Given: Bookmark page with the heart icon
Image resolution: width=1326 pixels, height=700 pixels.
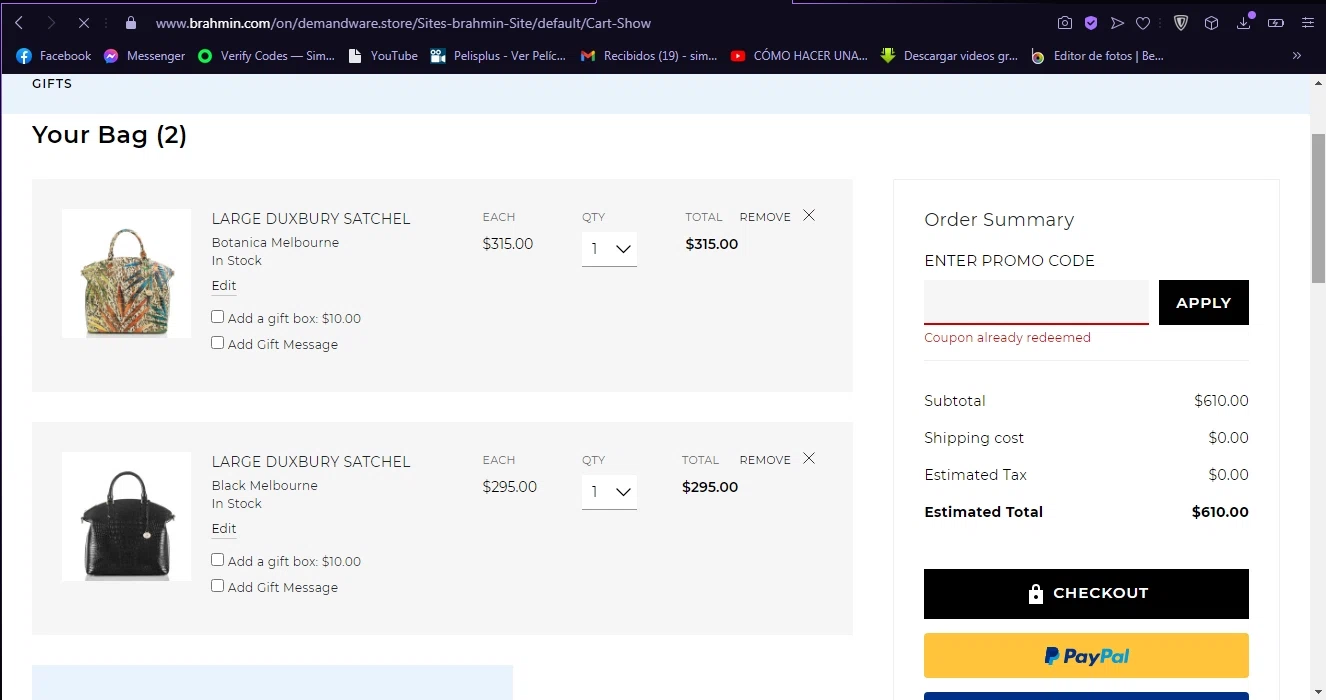Looking at the screenshot, I should pos(1143,22).
